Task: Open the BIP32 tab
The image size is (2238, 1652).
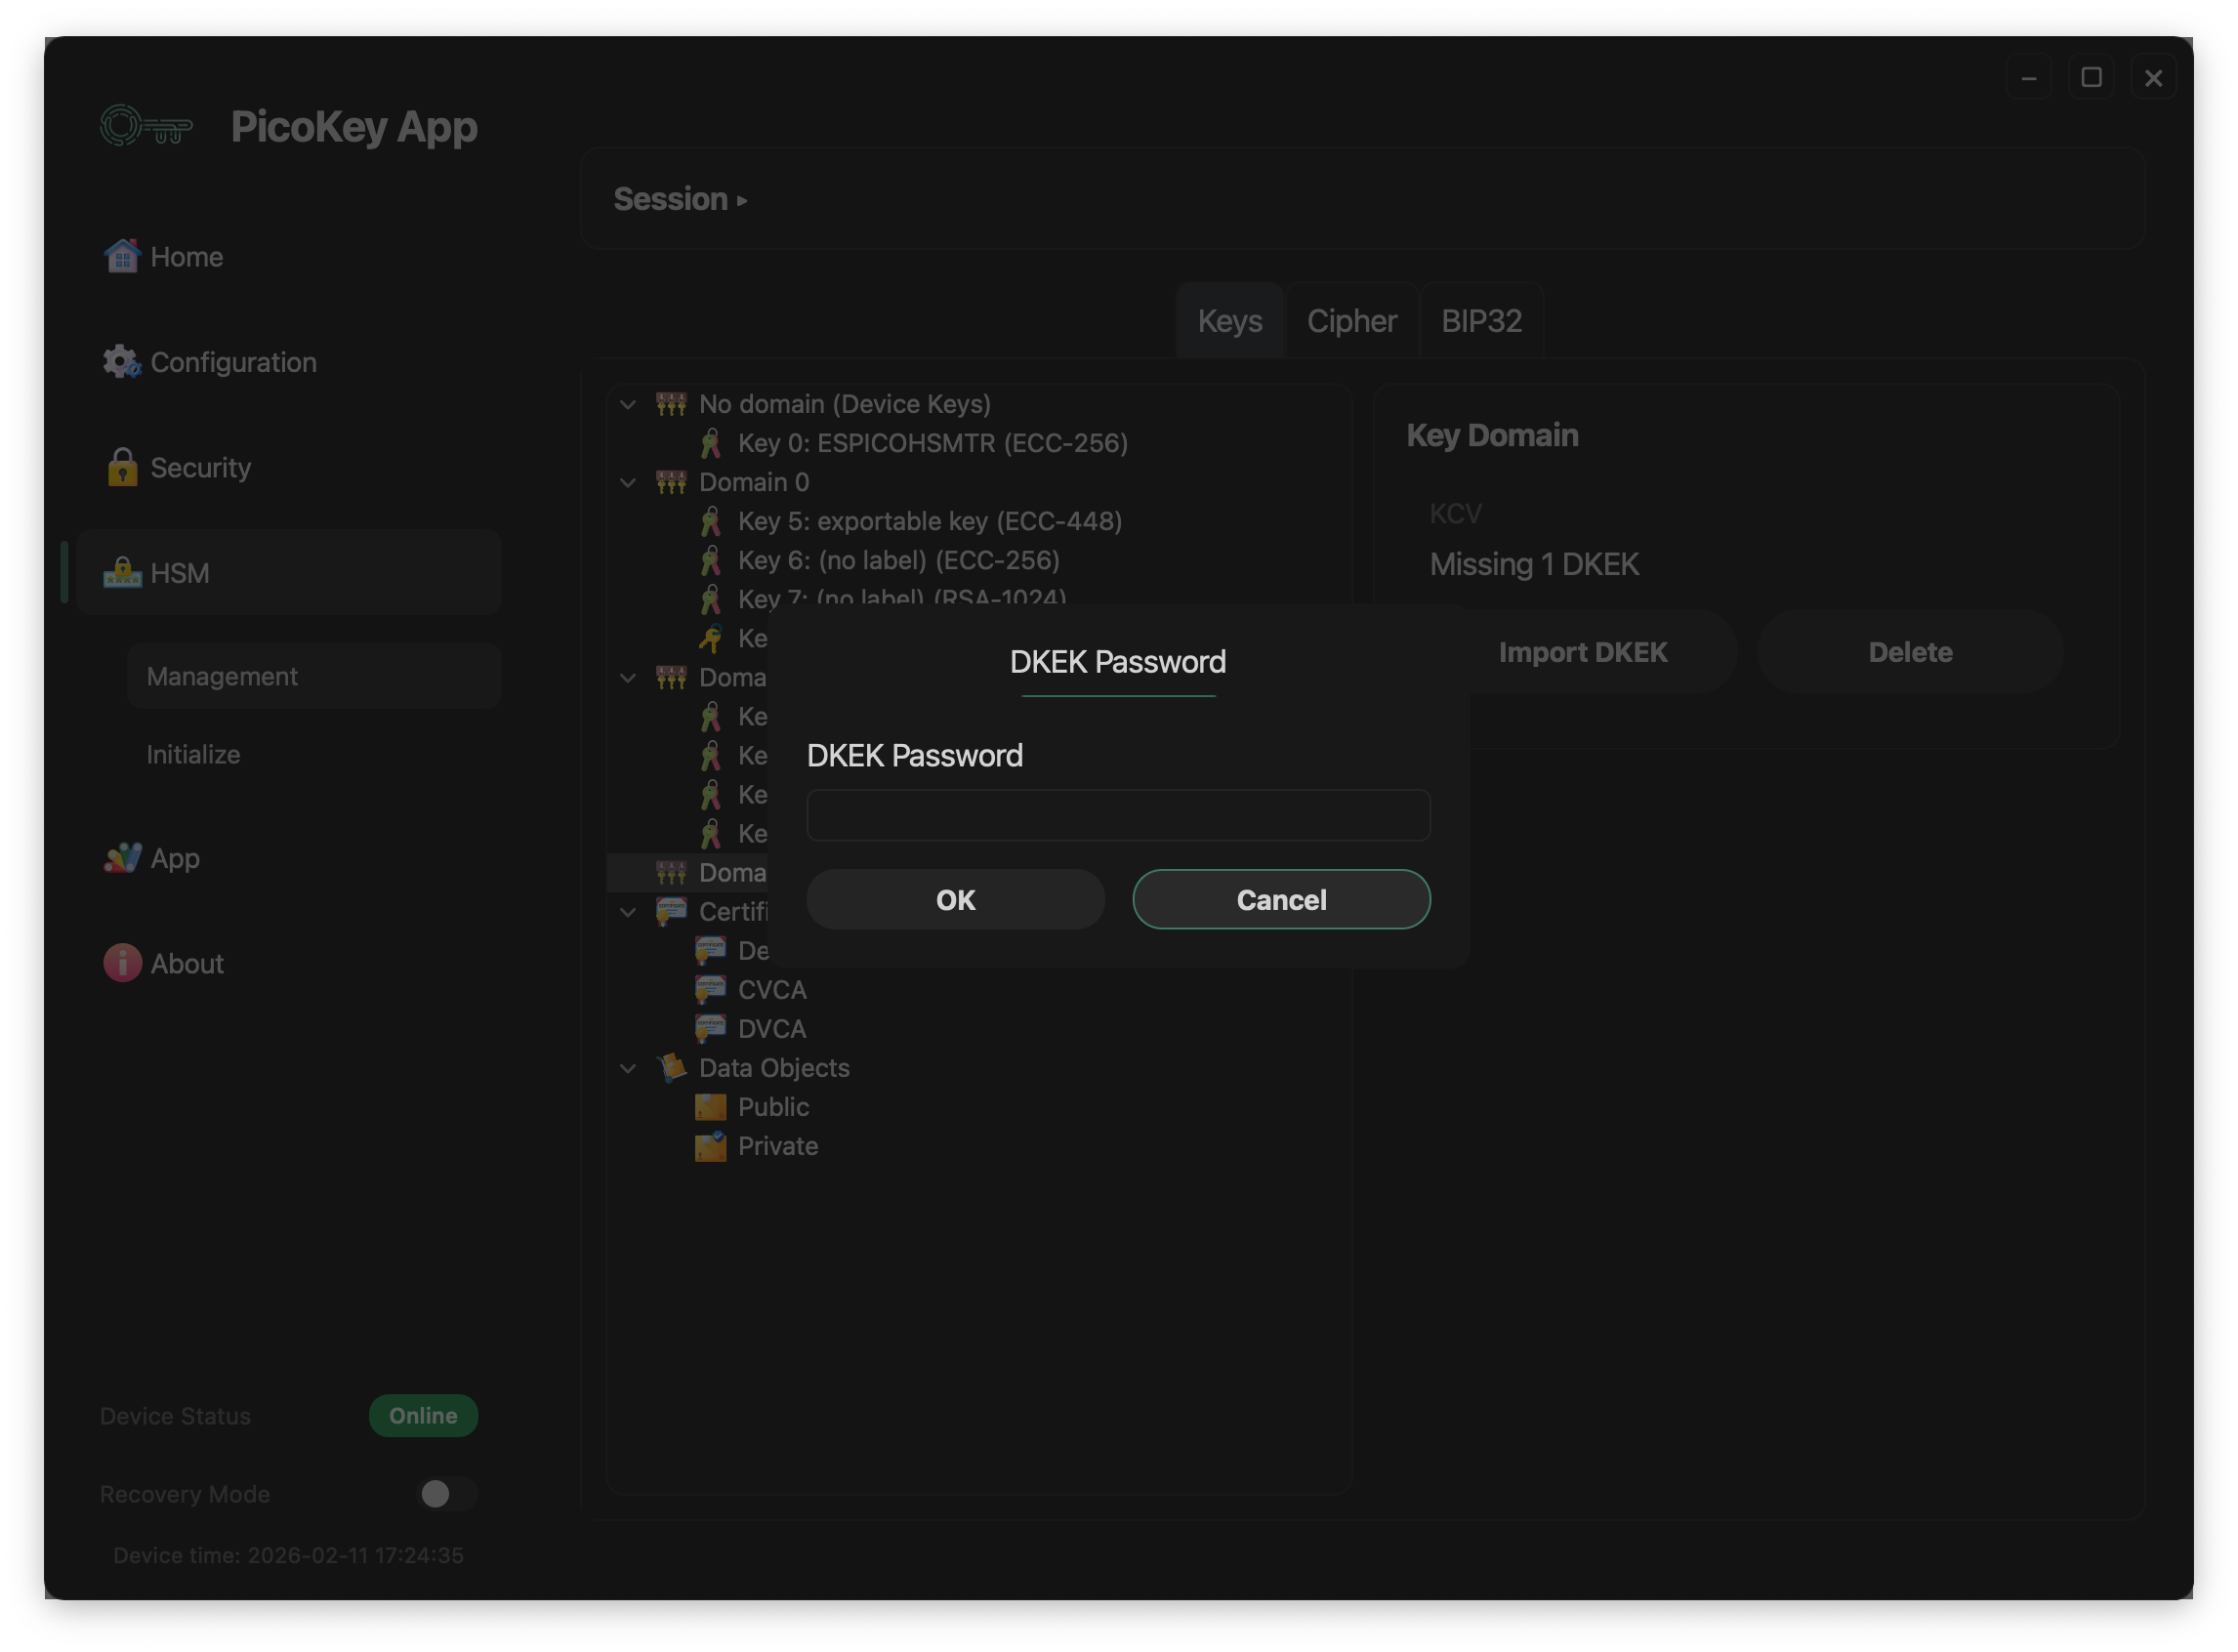Action: click(x=1481, y=320)
